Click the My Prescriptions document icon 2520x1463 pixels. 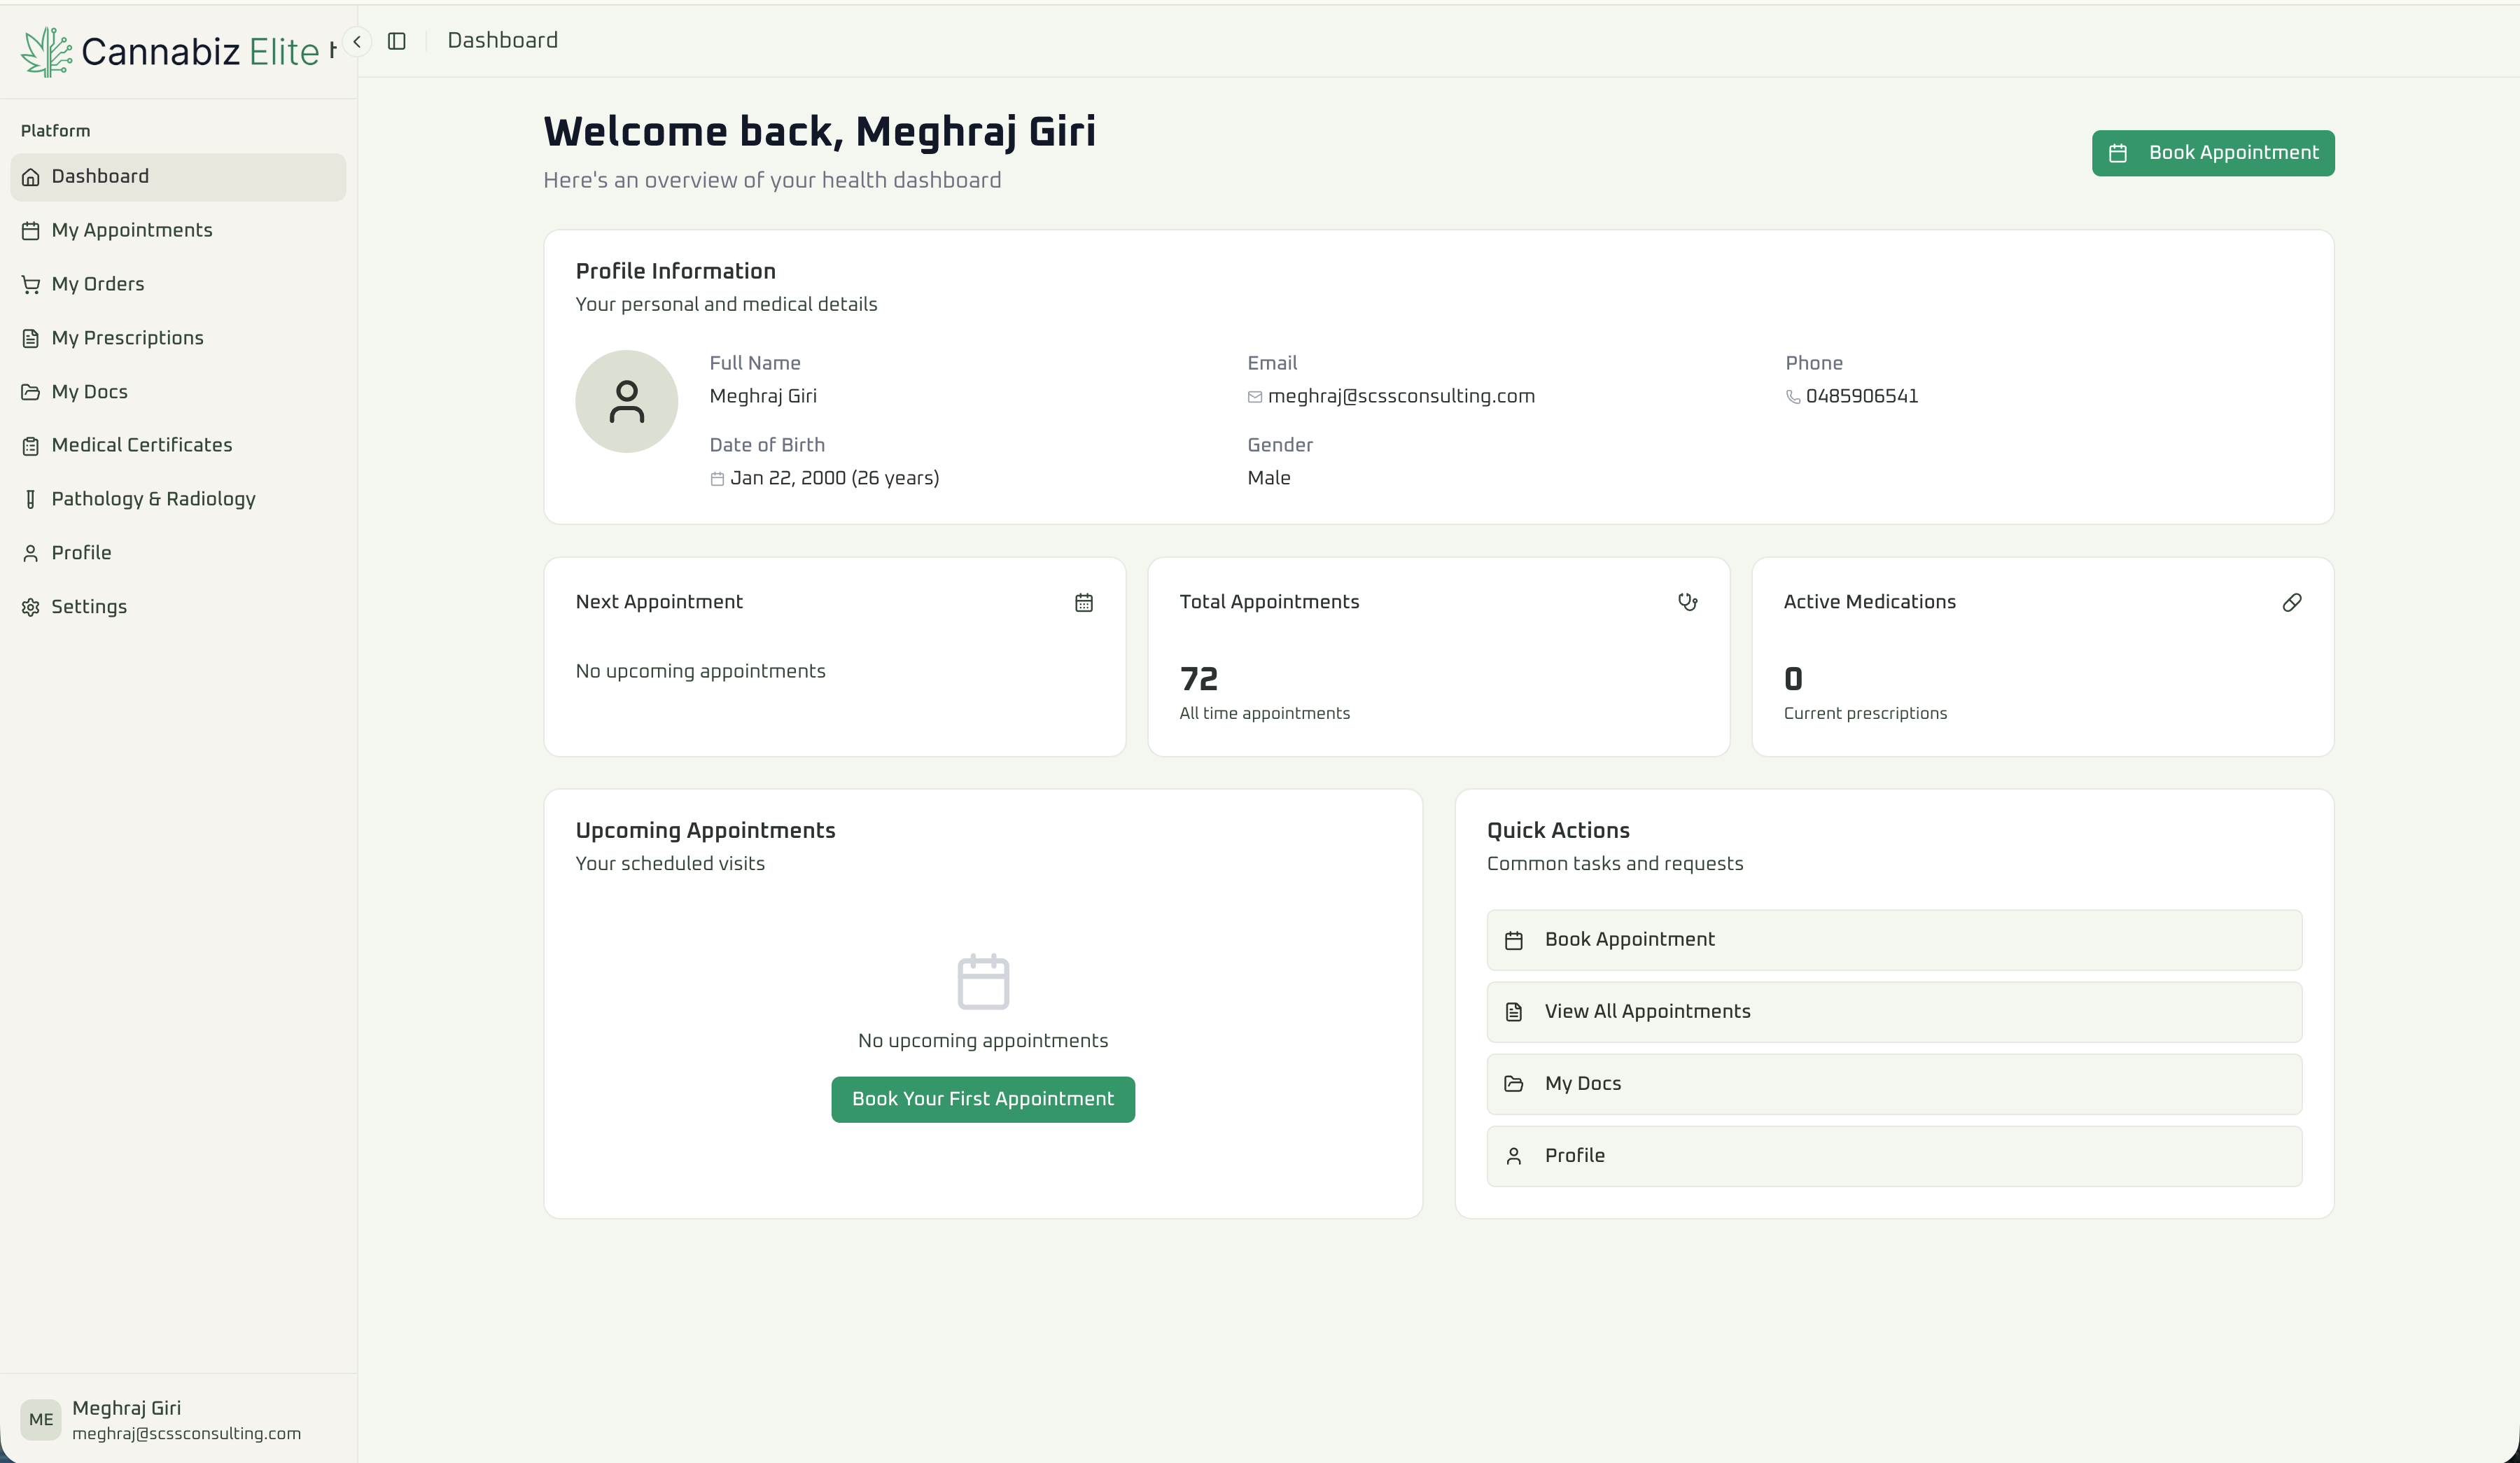click(31, 337)
